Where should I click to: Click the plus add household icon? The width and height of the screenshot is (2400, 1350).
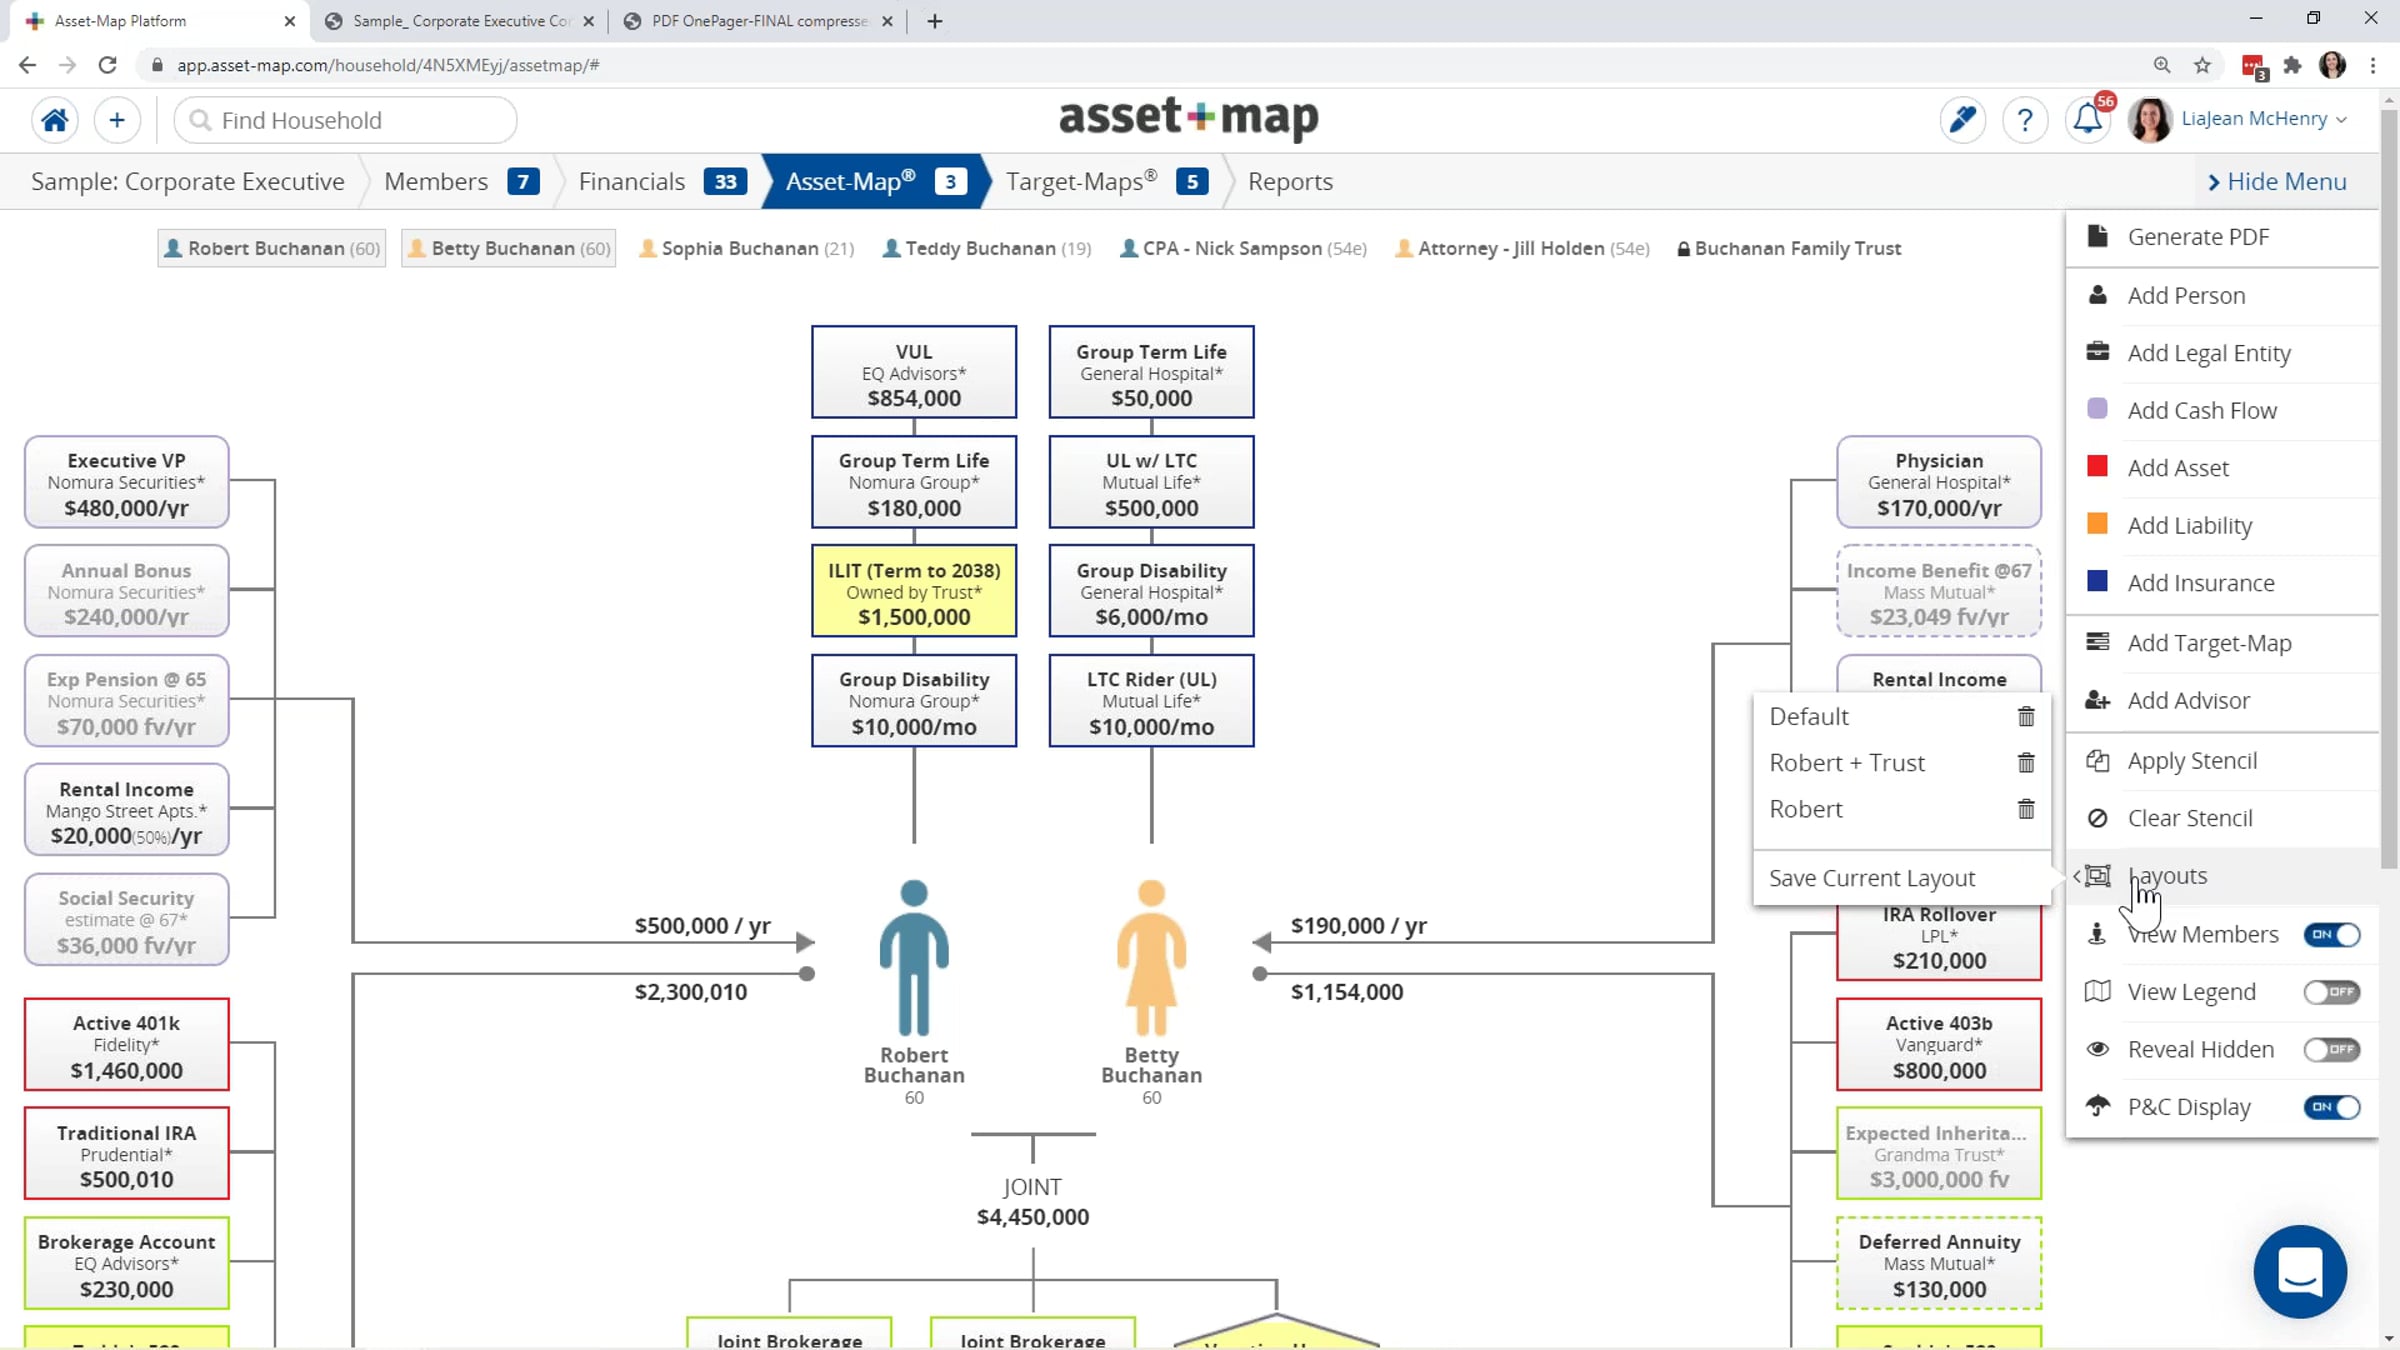coord(117,120)
